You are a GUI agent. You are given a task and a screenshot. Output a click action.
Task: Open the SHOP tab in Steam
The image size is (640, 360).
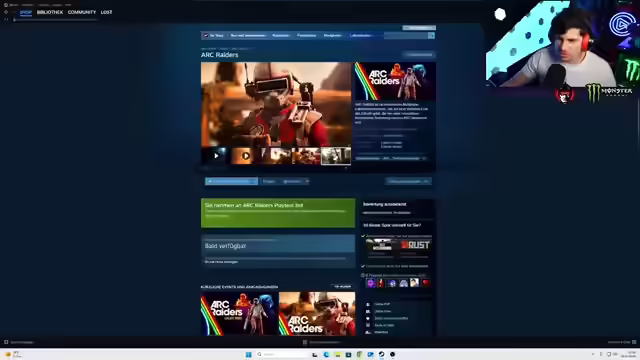pyautogui.click(x=25, y=12)
